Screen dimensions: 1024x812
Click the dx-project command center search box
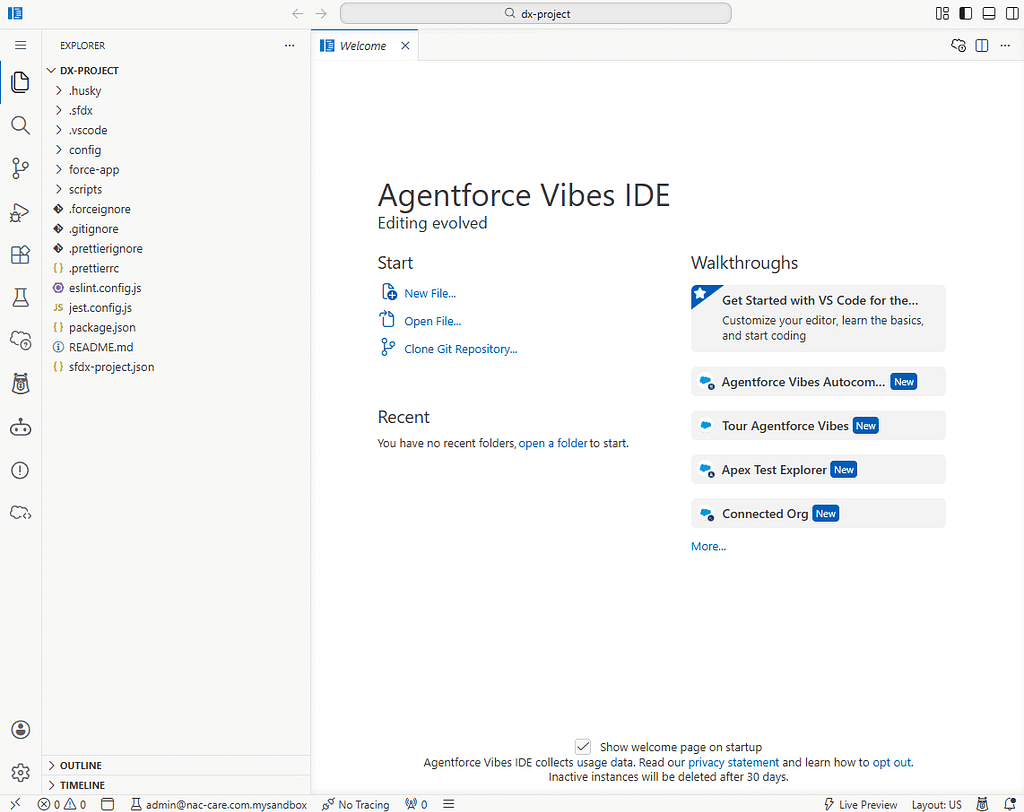536,14
